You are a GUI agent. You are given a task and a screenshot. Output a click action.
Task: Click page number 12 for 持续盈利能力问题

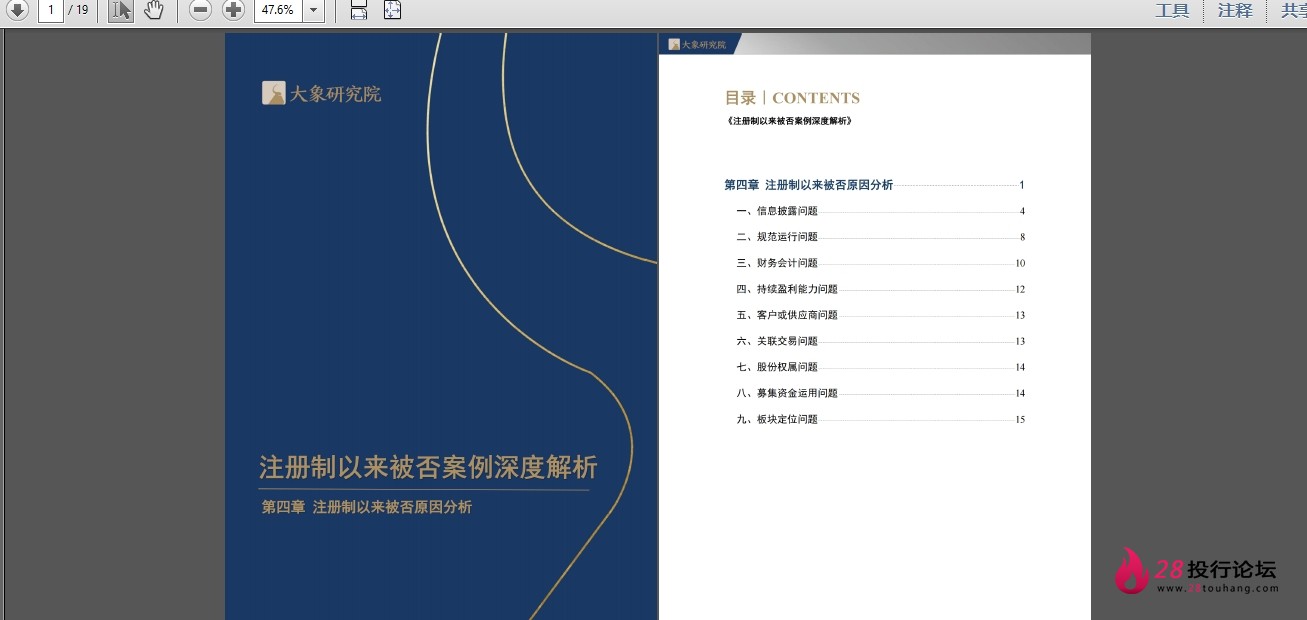point(1020,289)
